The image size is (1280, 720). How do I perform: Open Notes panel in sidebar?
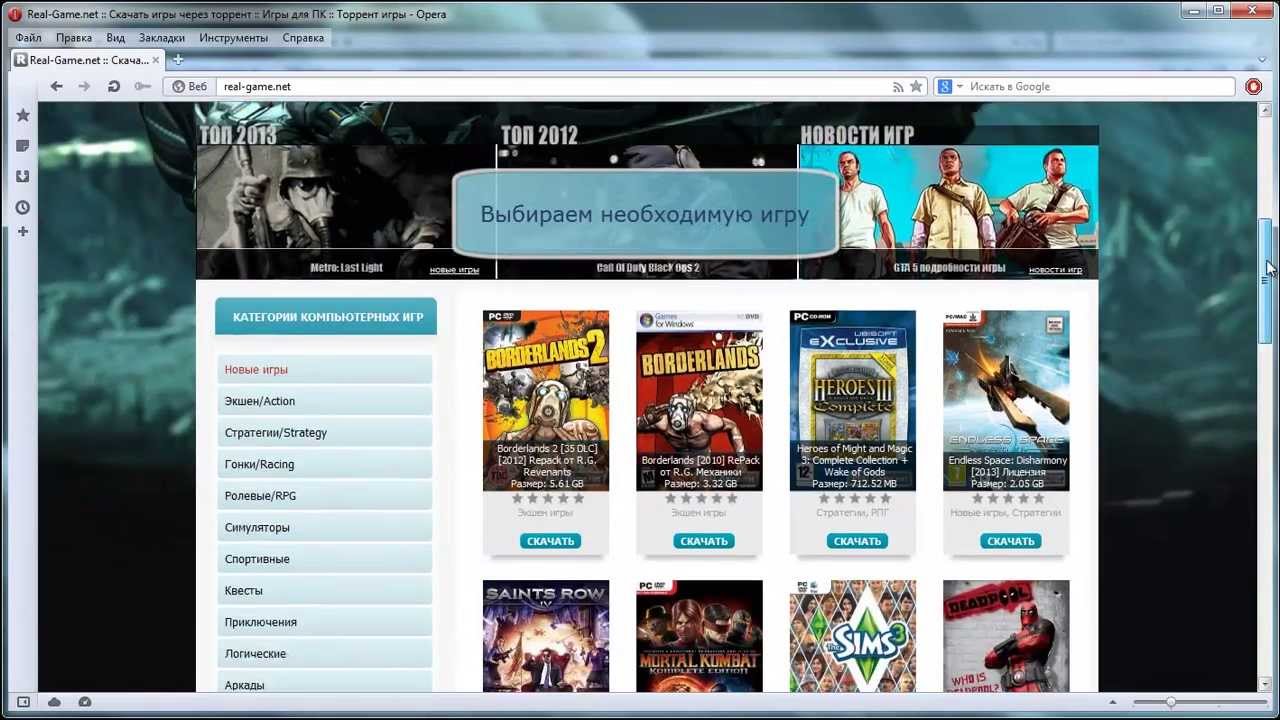click(23, 146)
